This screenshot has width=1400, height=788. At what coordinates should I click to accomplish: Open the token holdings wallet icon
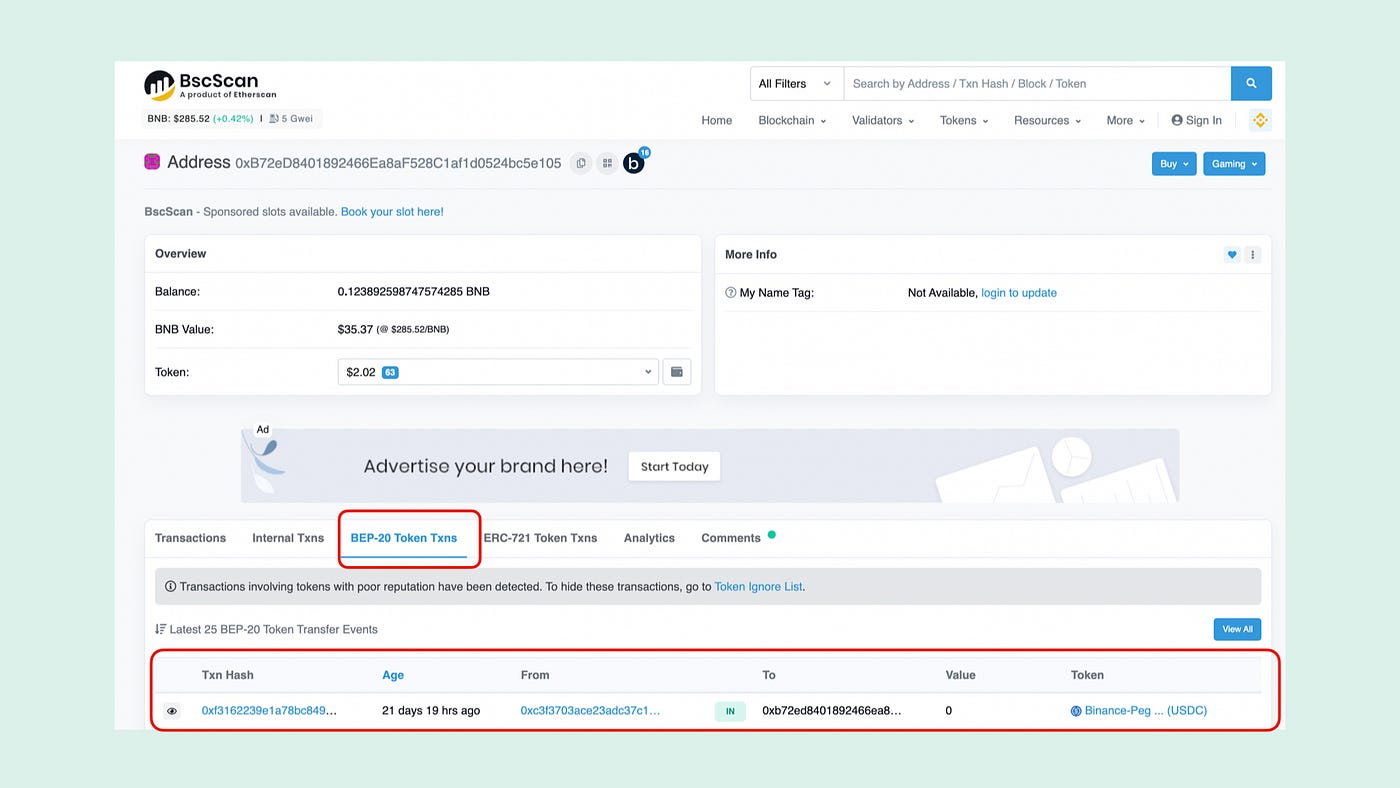677,372
